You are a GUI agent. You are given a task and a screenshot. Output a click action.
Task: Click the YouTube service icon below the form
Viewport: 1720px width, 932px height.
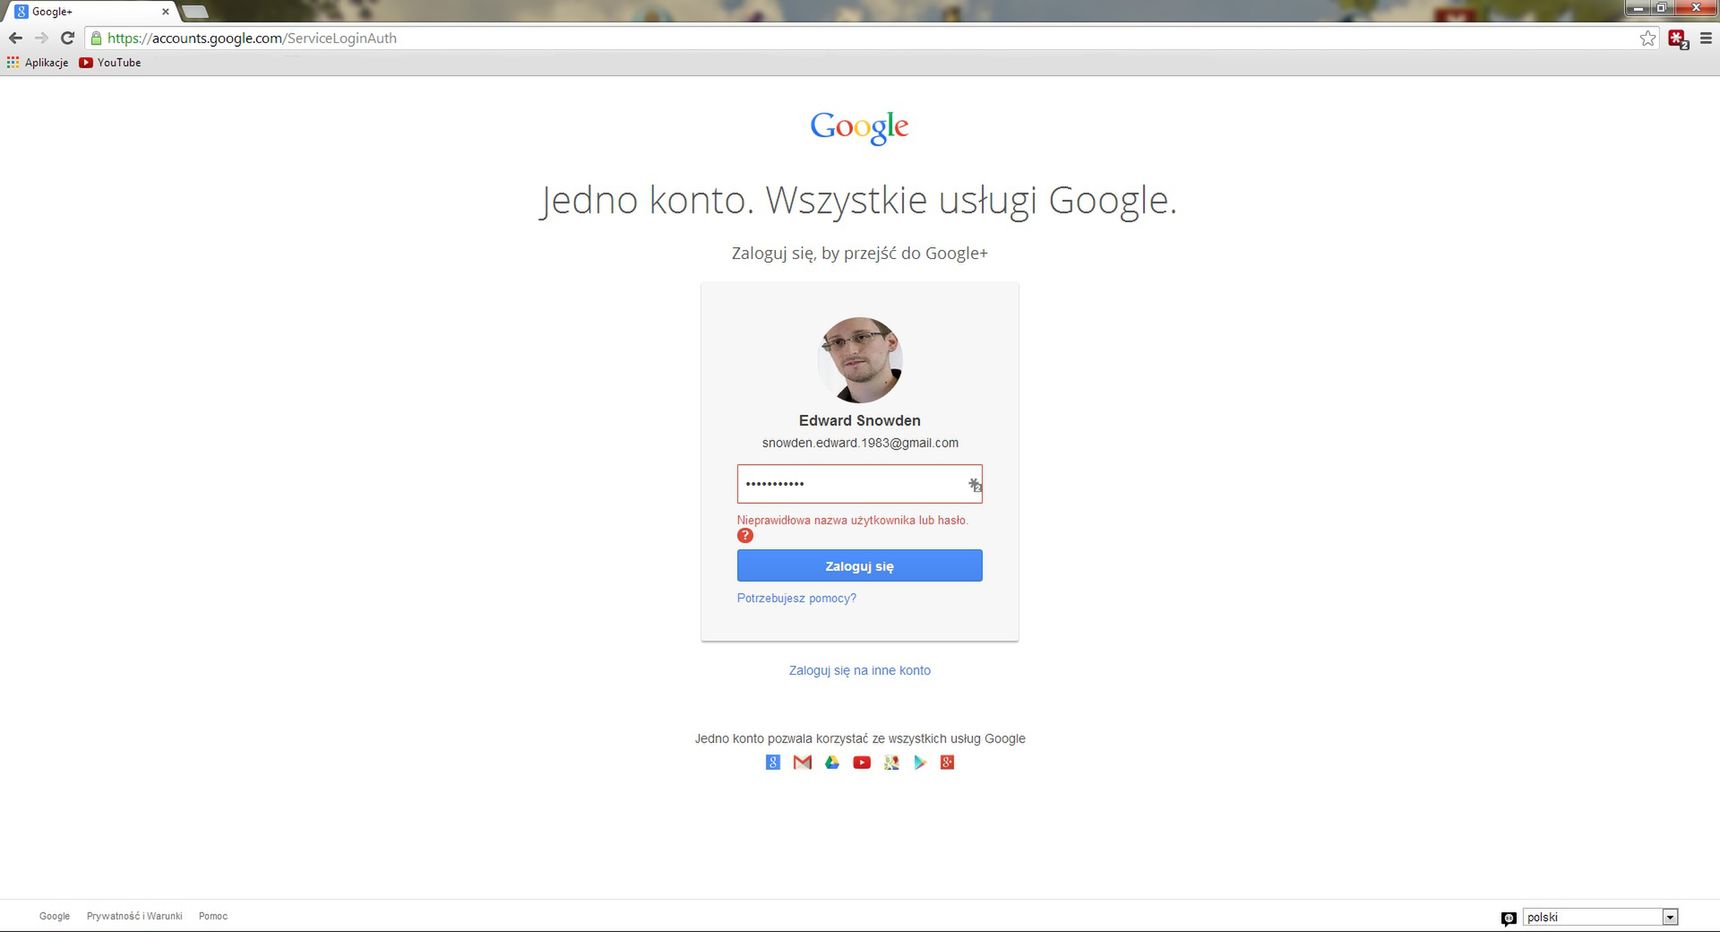[862, 762]
